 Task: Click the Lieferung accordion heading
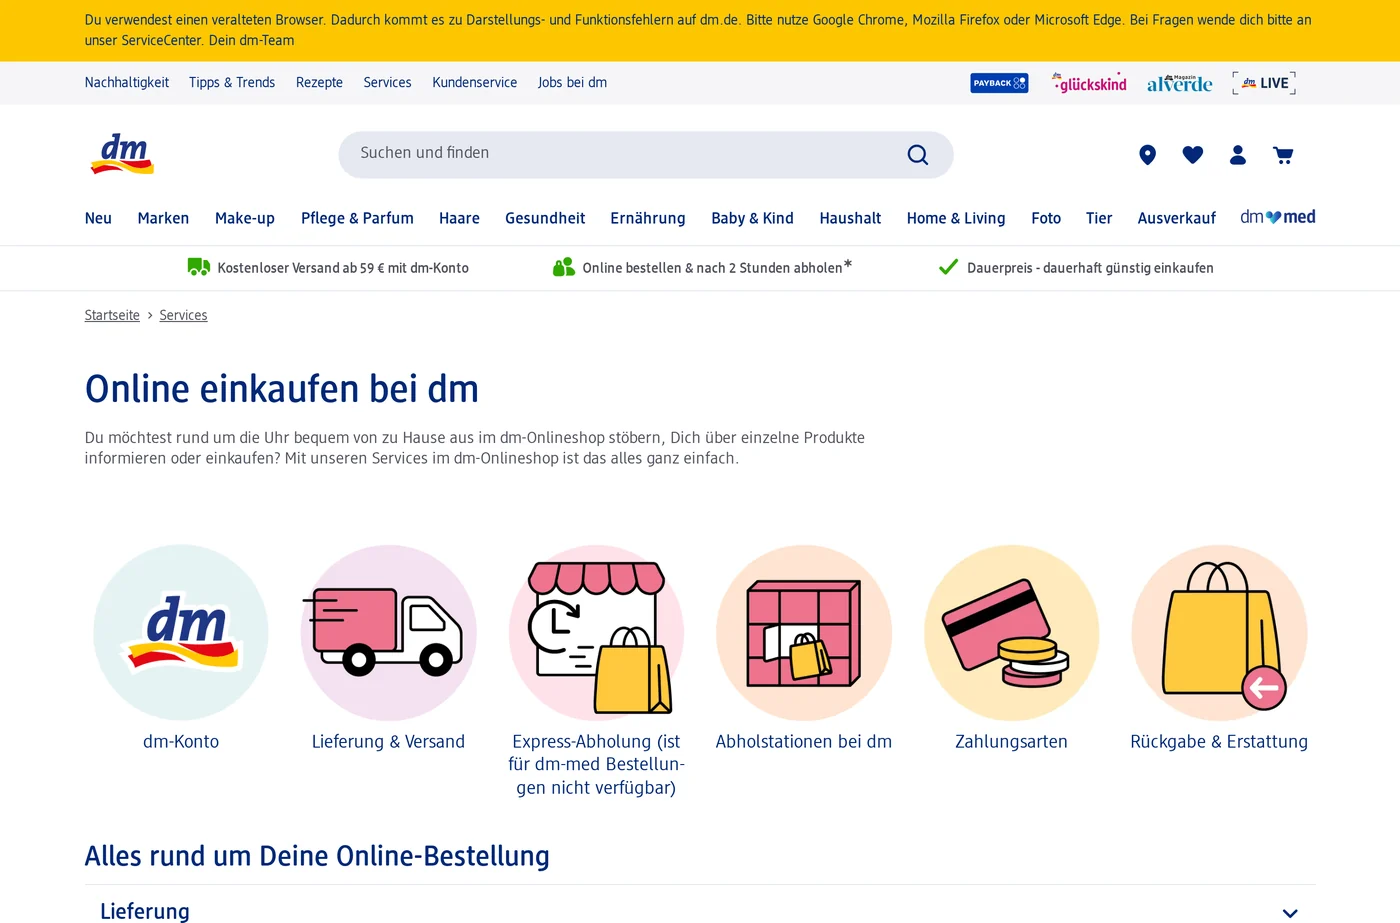pyautogui.click(x=145, y=911)
